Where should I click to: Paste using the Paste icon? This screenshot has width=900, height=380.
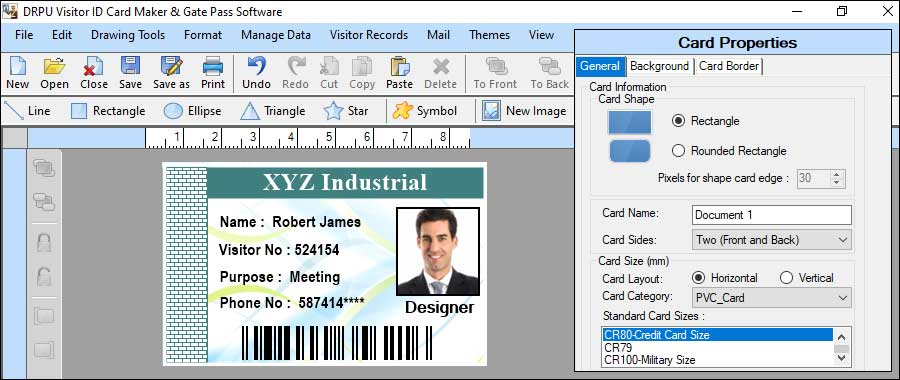tap(399, 73)
